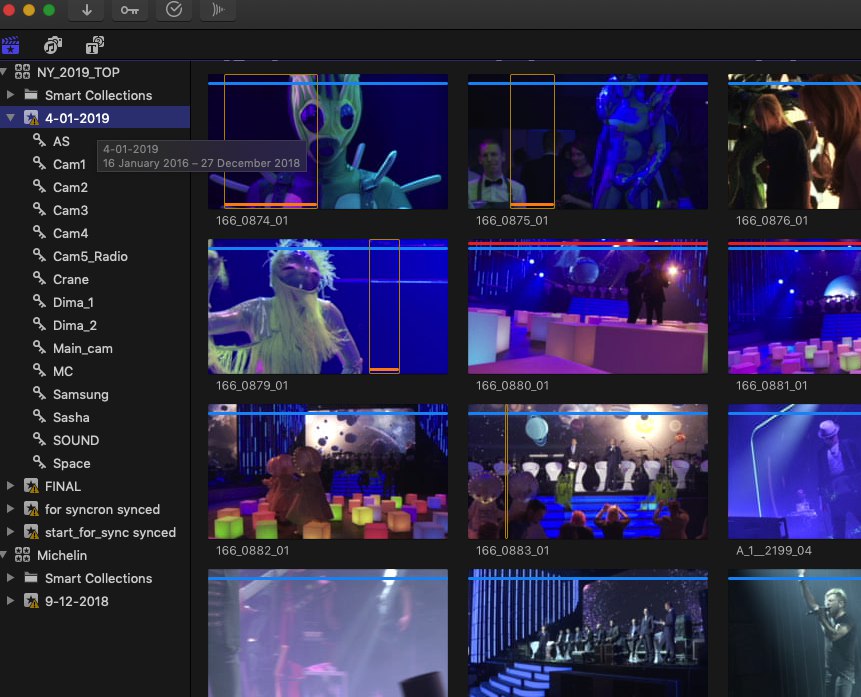The height and width of the screenshot is (697, 861).
Task: Select clip thumbnail 166_0882_01
Action: 328,471
